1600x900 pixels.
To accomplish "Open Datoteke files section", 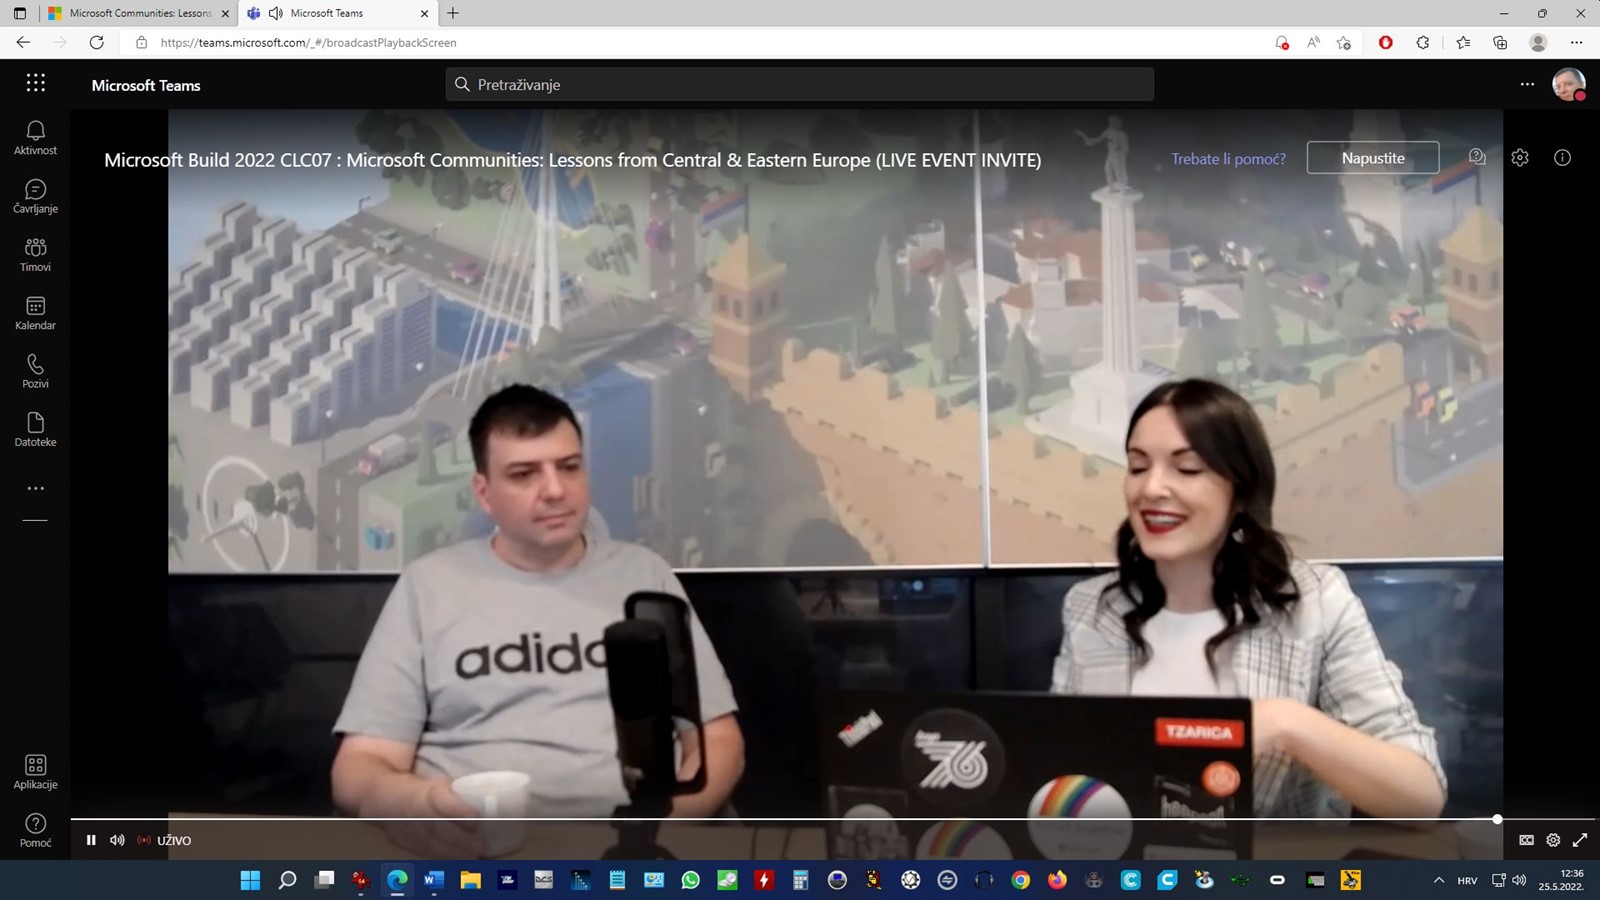I will [35, 430].
